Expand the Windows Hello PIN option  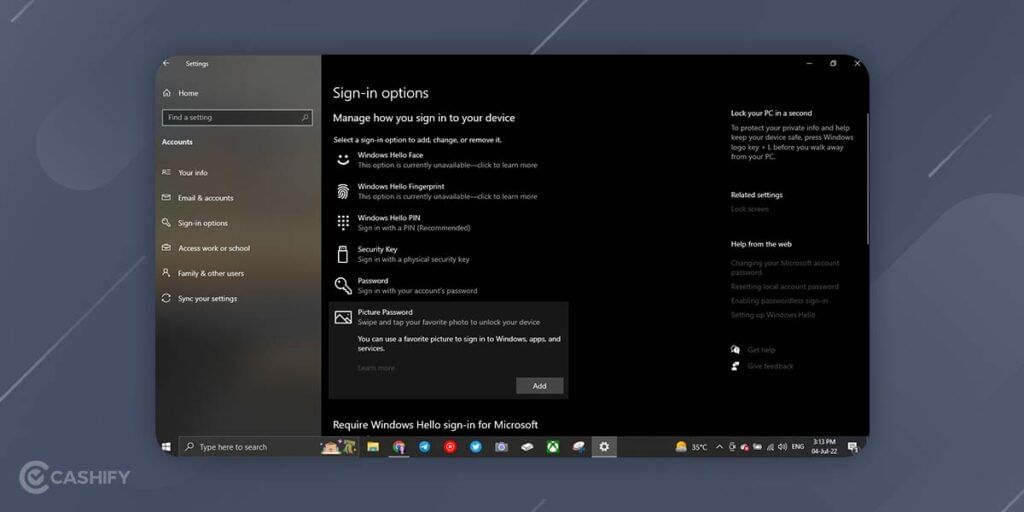click(449, 223)
